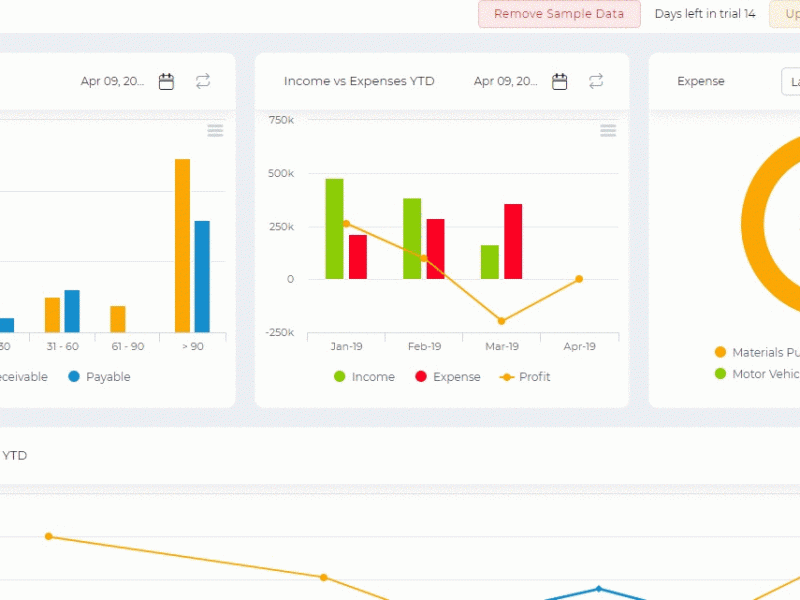Click the Remove Sample Data button
Image resolution: width=800 pixels, height=600 pixels.
pos(559,14)
